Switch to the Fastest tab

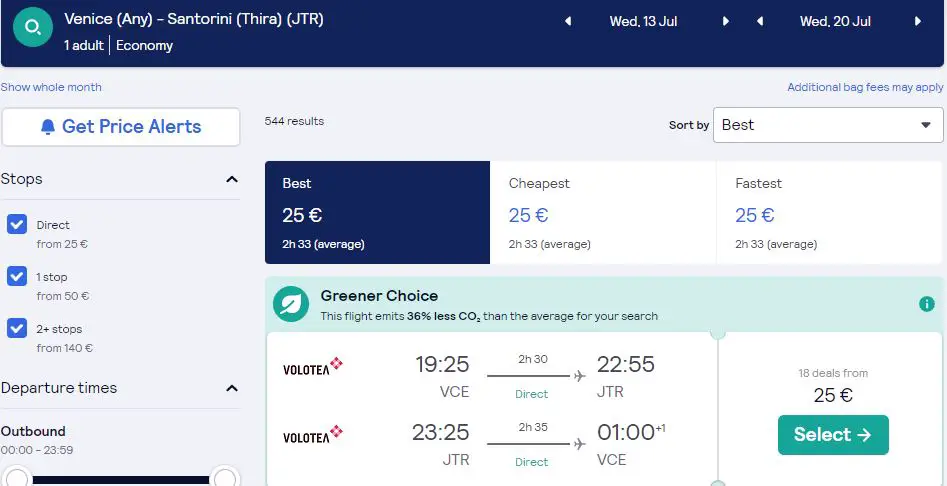click(829, 213)
